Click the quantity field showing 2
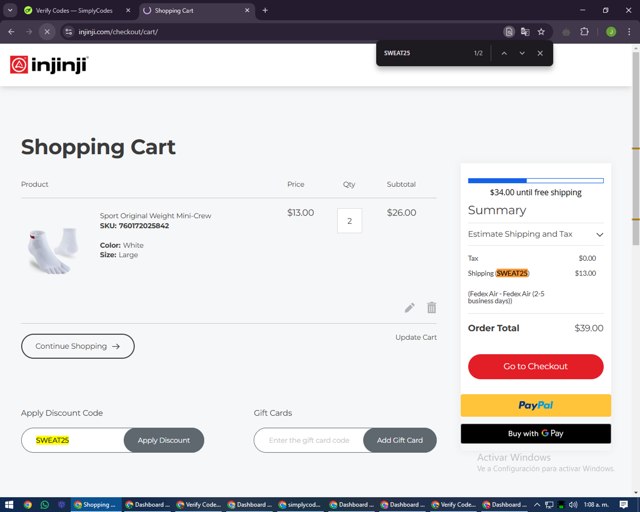 pyautogui.click(x=349, y=221)
